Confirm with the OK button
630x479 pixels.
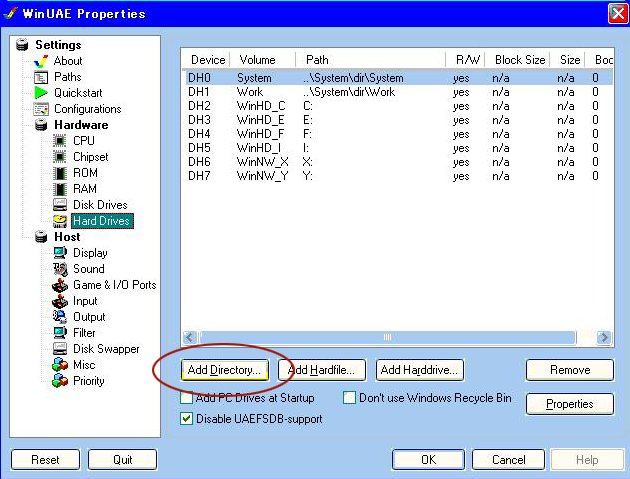428,459
